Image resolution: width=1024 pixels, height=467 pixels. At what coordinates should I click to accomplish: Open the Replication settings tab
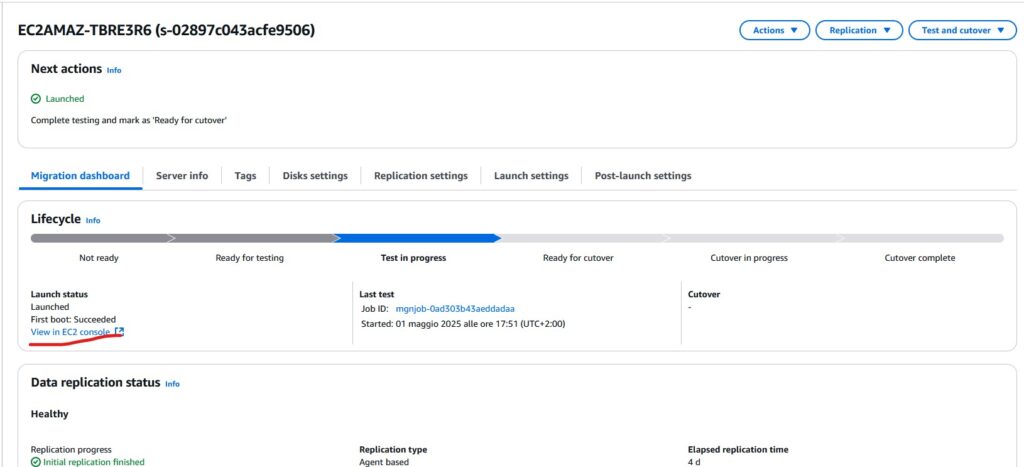coord(421,176)
